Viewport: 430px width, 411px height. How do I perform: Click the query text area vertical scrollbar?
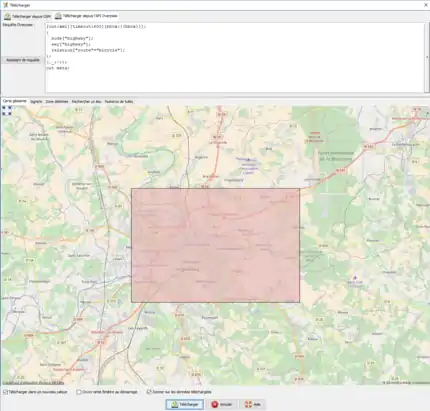[x=427, y=57]
